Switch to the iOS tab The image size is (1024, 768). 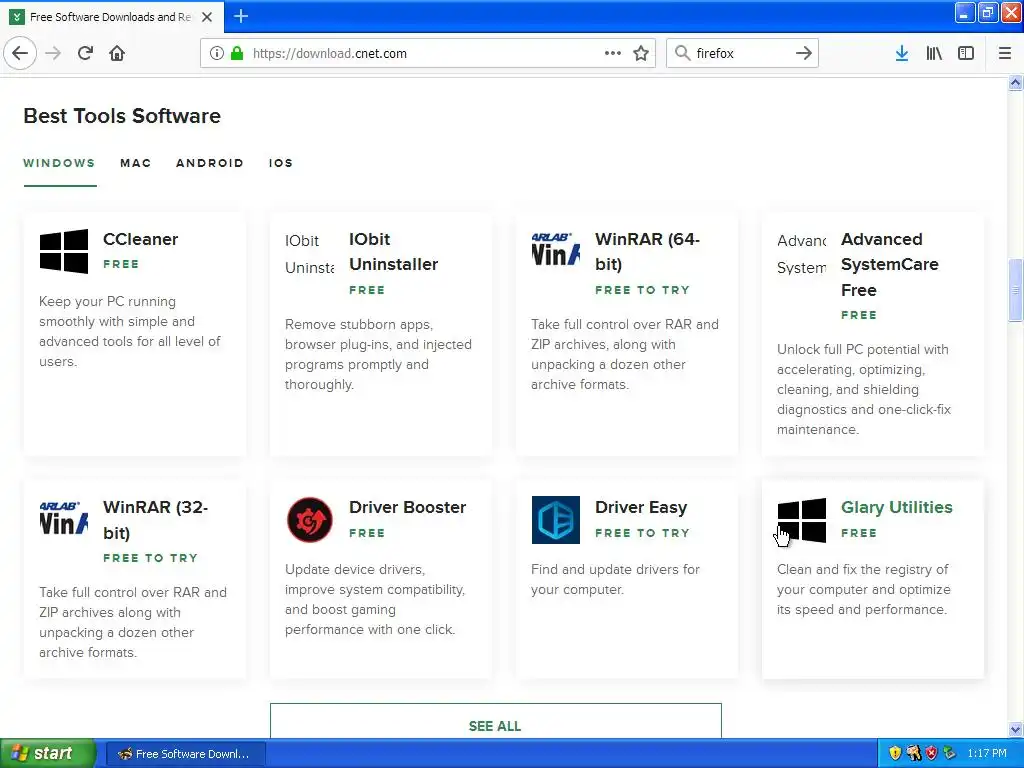[281, 163]
